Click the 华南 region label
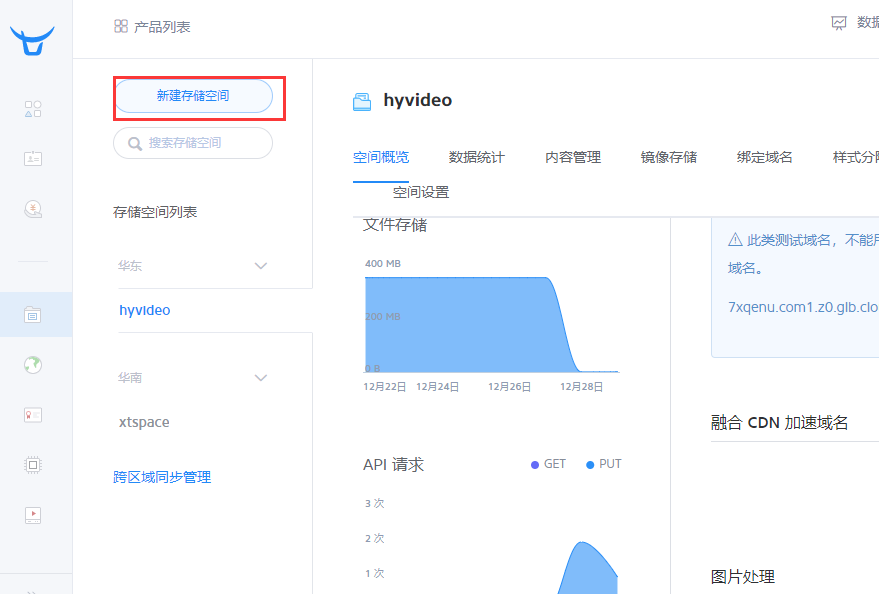This screenshot has height=594, width=879. [130, 378]
